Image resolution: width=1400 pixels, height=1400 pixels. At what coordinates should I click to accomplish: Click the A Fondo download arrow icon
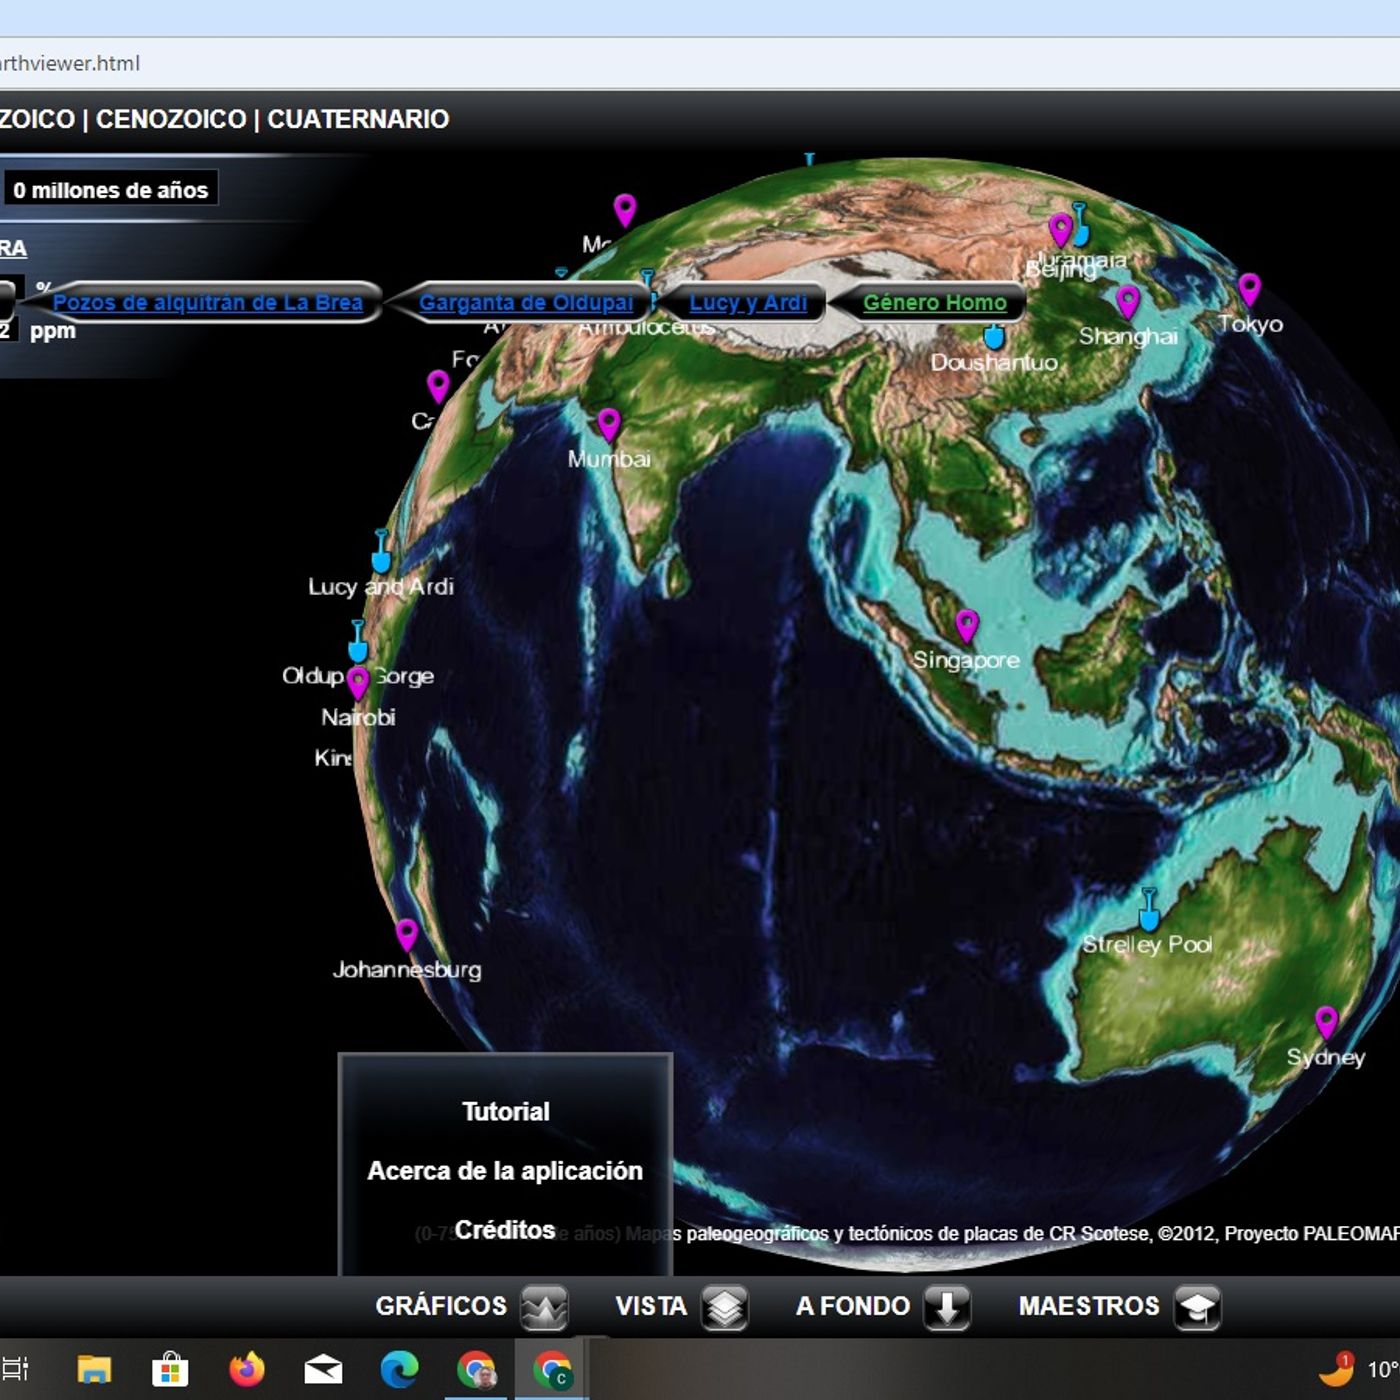(947, 1306)
